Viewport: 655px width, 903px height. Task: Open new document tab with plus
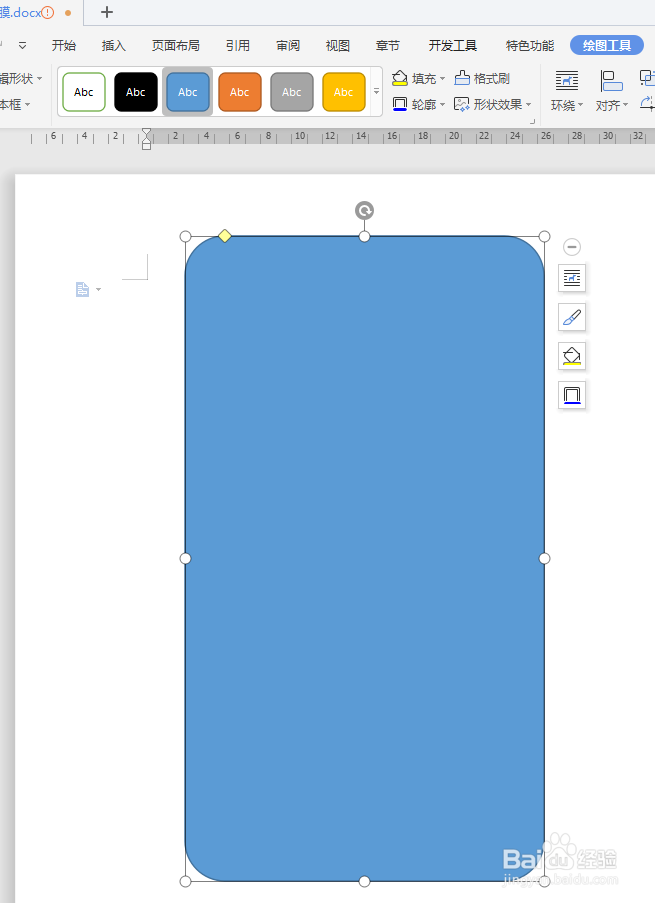107,12
